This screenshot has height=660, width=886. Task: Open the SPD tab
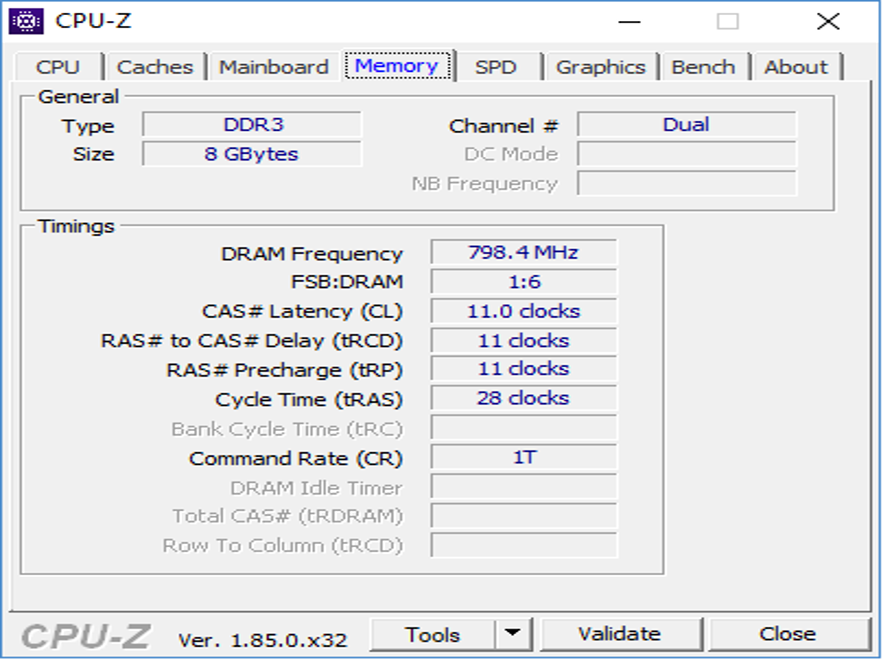(x=496, y=67)
